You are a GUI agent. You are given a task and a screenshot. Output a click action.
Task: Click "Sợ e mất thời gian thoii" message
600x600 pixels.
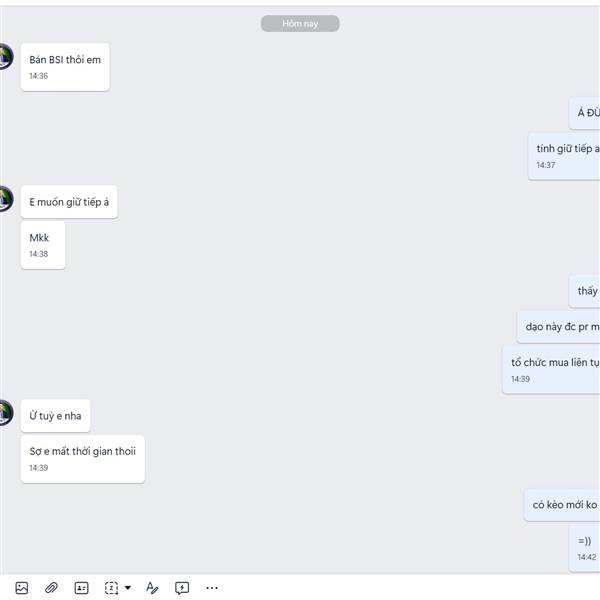tap(83, 459)
